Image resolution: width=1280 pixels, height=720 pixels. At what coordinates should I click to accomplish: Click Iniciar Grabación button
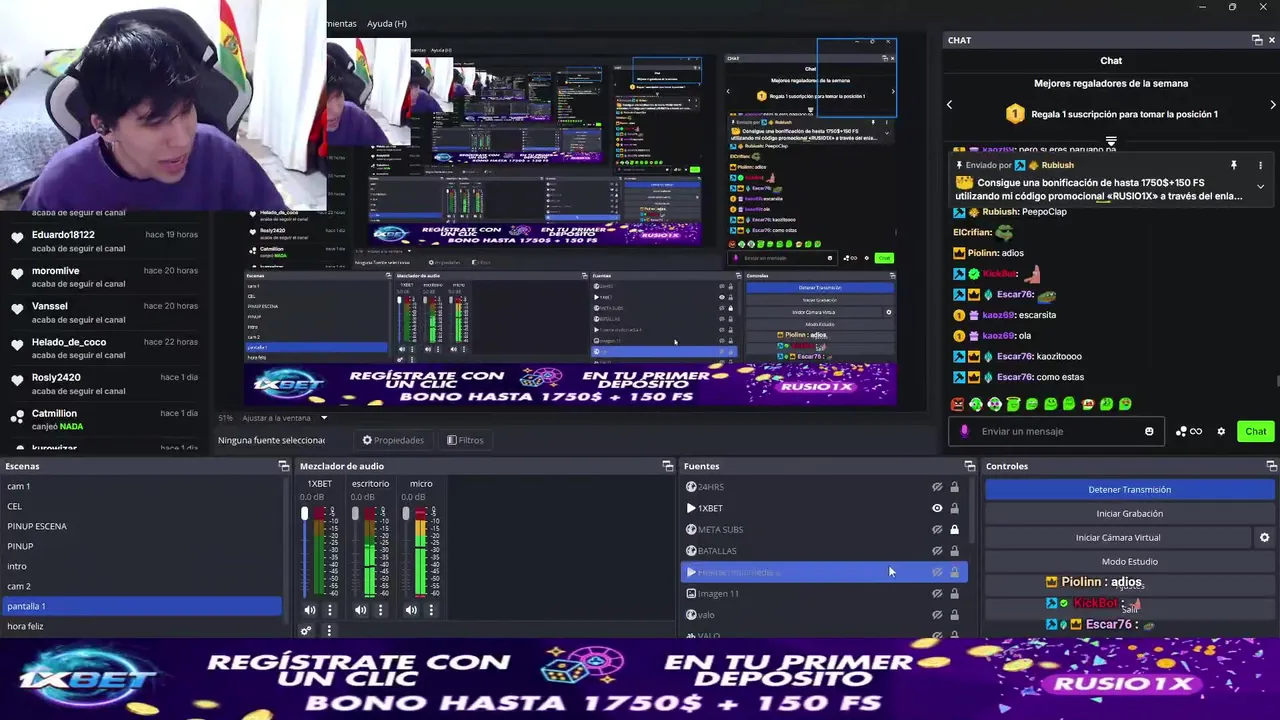(x=1129, y=513)
